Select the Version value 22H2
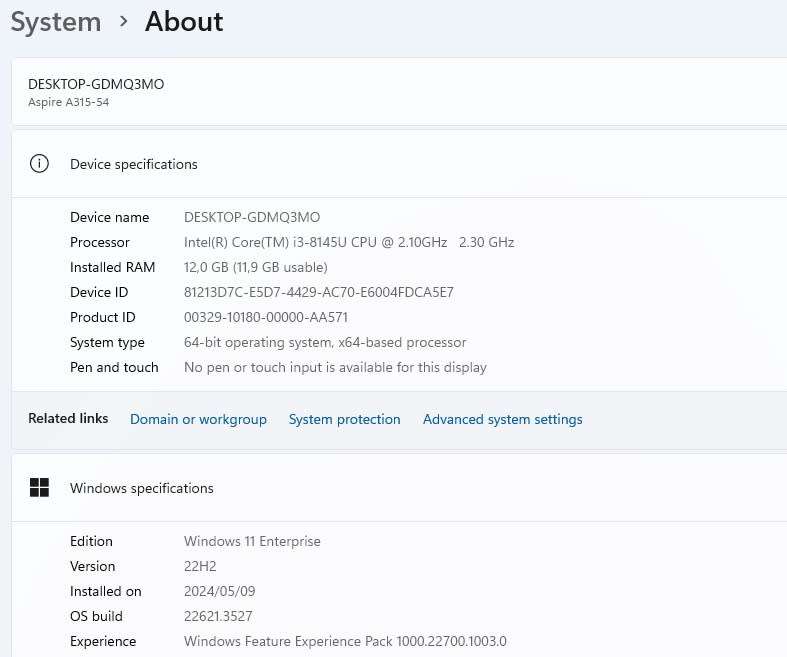 pos(200,567)
